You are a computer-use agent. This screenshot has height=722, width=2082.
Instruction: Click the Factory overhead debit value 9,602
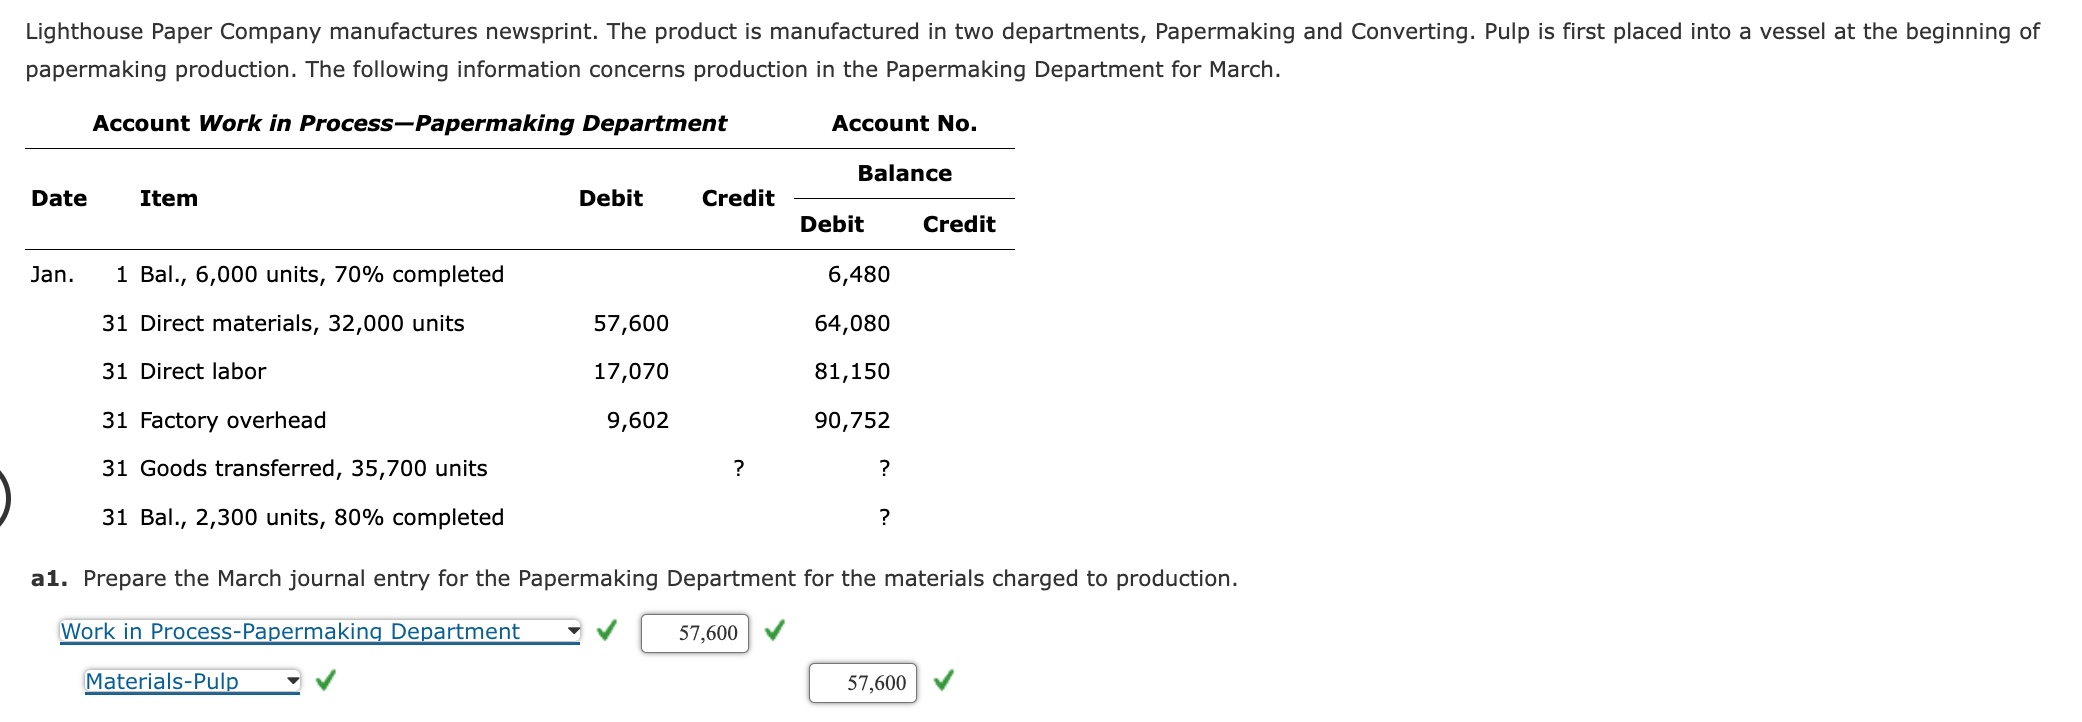point(638,421)
